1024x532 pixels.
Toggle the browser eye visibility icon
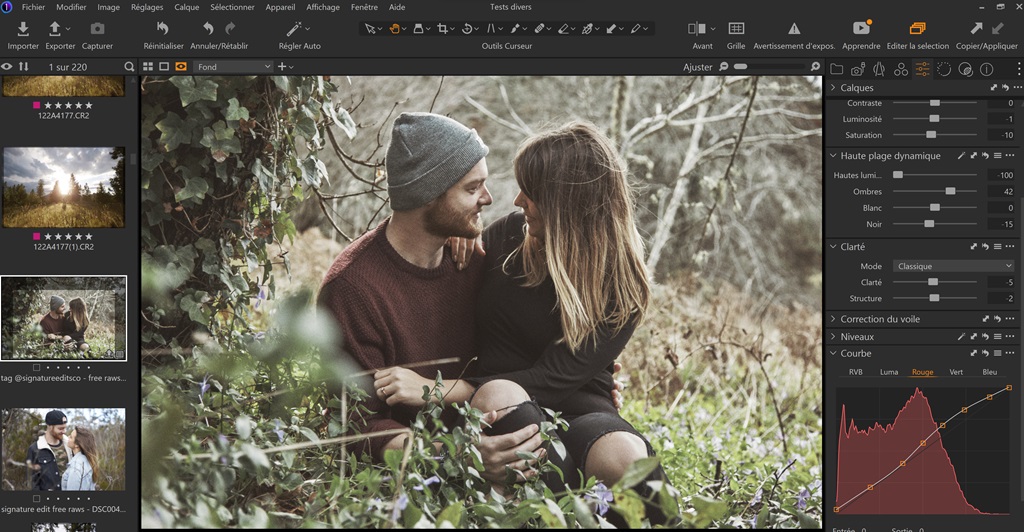click(7, 67)
